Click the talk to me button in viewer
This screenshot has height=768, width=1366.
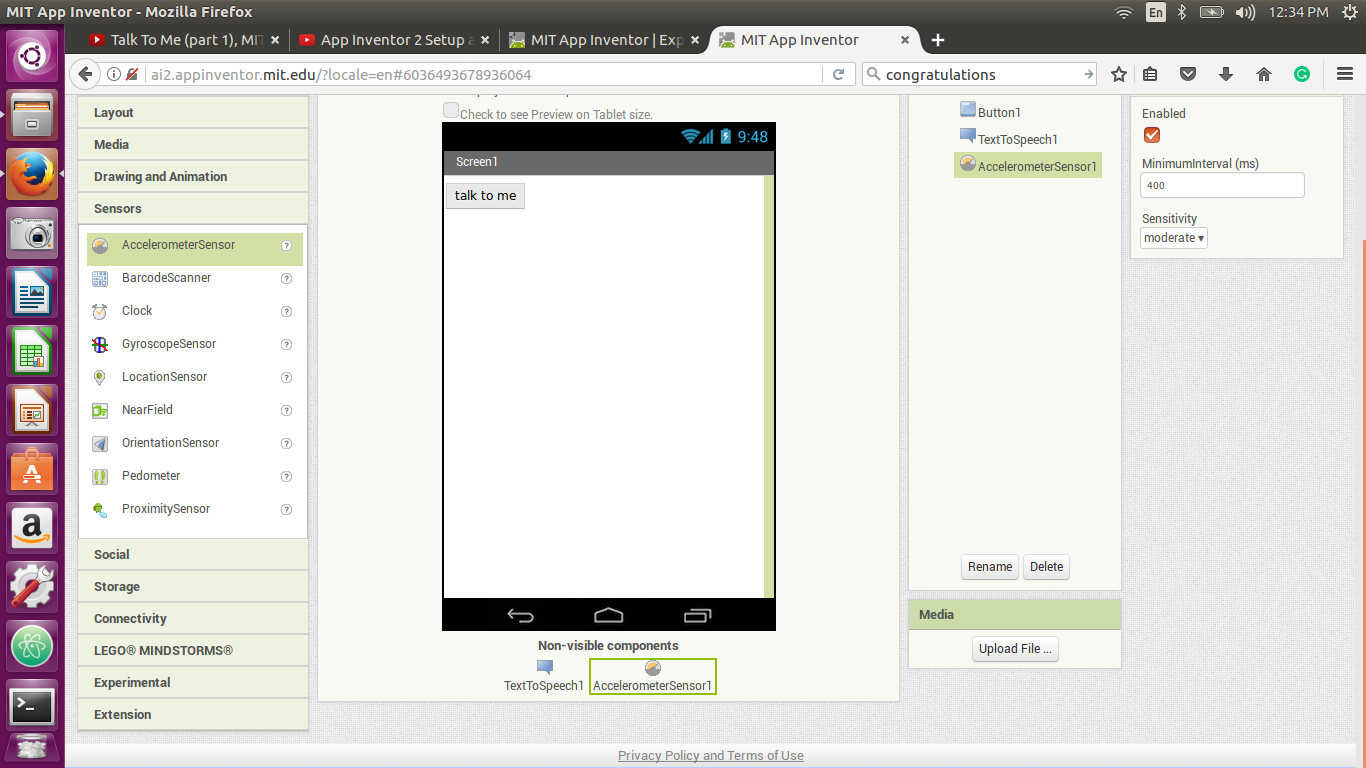tap(485, 195)
